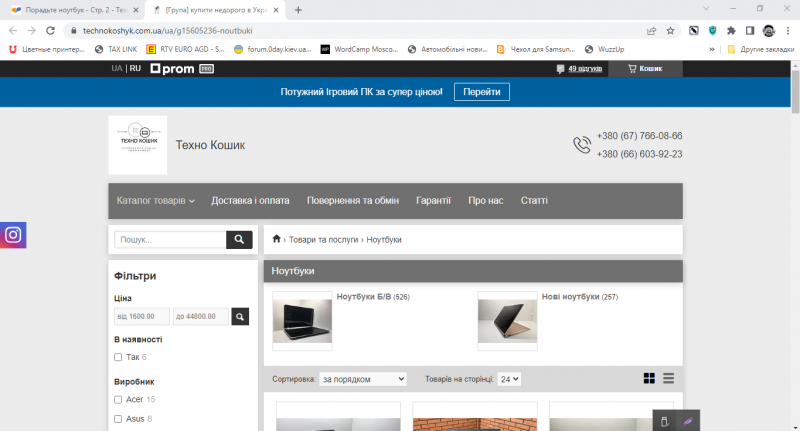Click the Перейти banner button
This screenshot has height=431, width=800.
pyautogui.click(x=482, y=92)
